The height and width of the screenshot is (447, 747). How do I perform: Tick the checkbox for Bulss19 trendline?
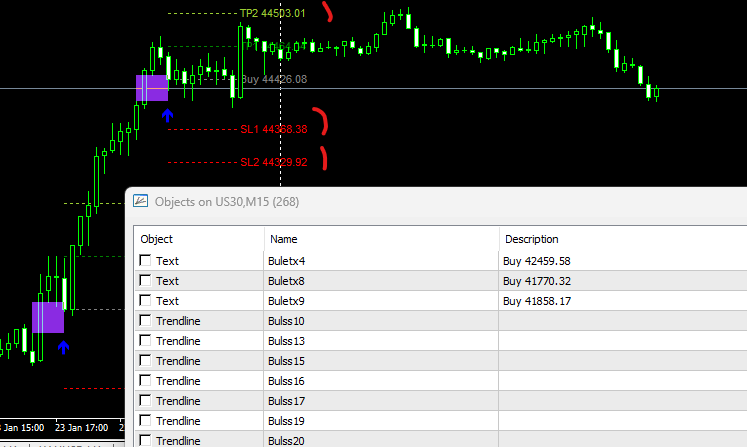click(145, 420)
